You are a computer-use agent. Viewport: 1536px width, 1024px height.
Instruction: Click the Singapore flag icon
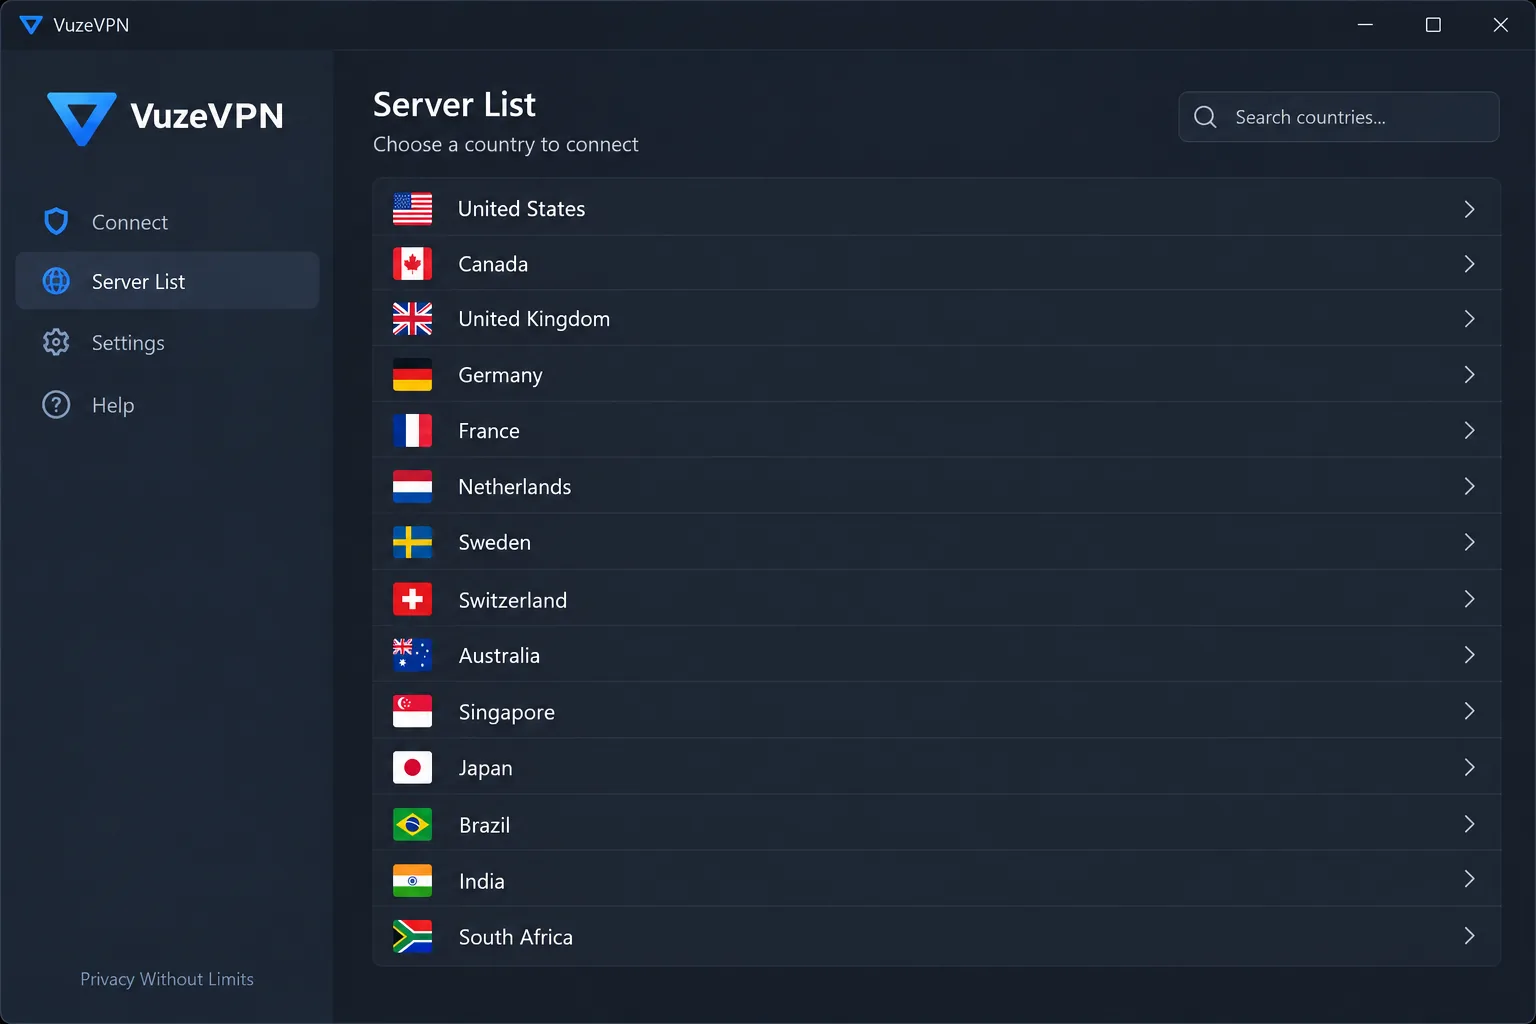pyautogui.click(x=412, y=711)
